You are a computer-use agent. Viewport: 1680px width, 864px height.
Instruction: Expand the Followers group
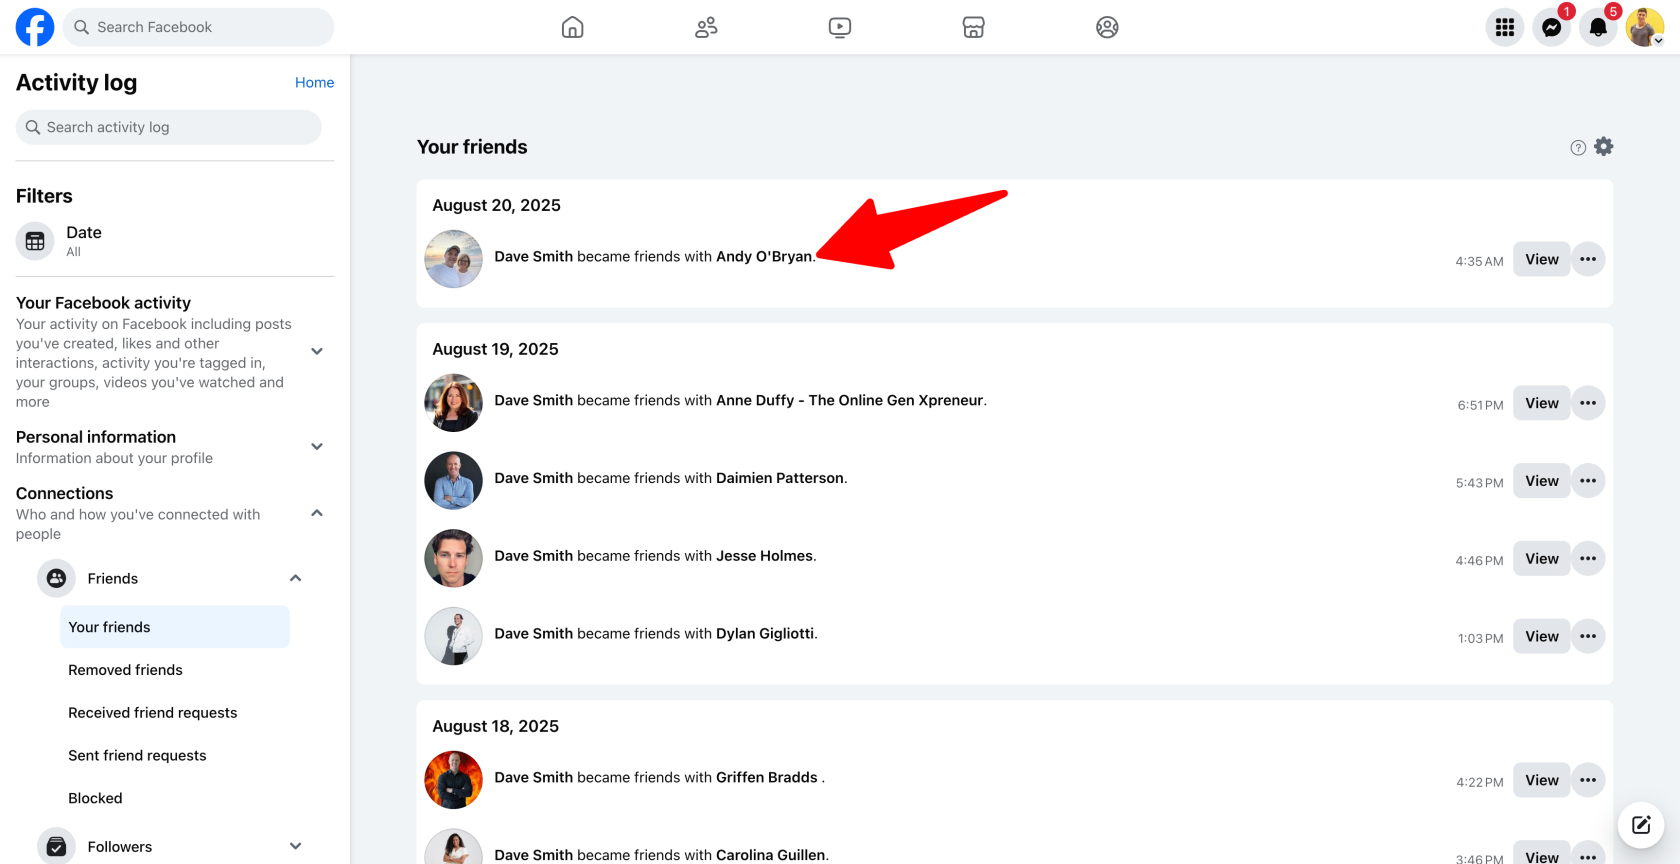(296, 846)
